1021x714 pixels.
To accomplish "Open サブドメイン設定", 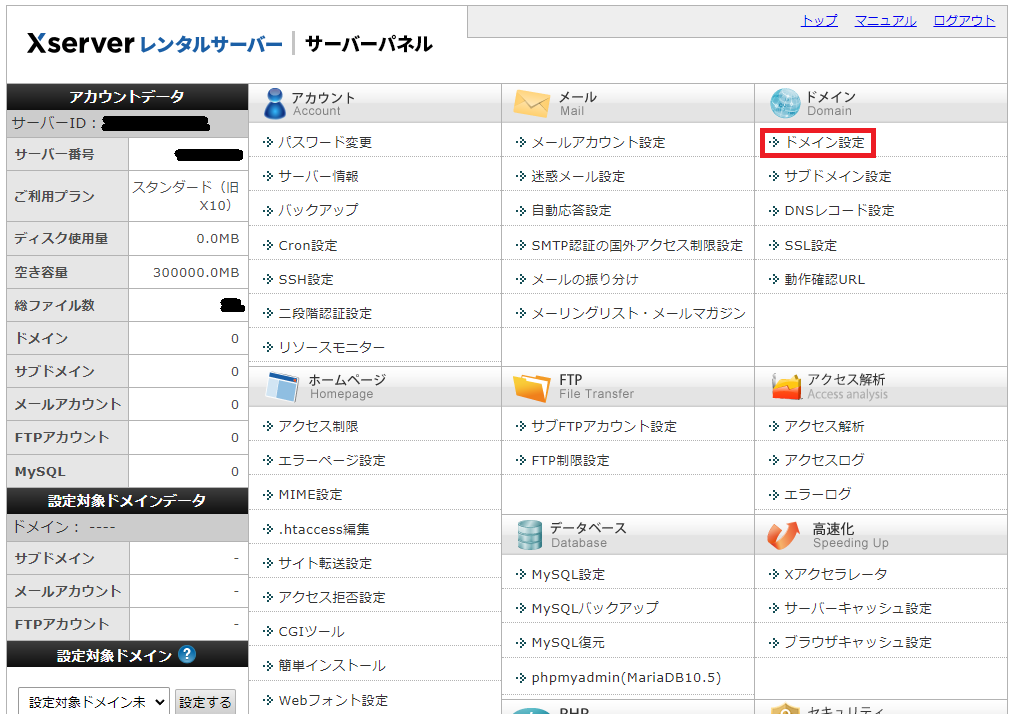I will (837, 176).
